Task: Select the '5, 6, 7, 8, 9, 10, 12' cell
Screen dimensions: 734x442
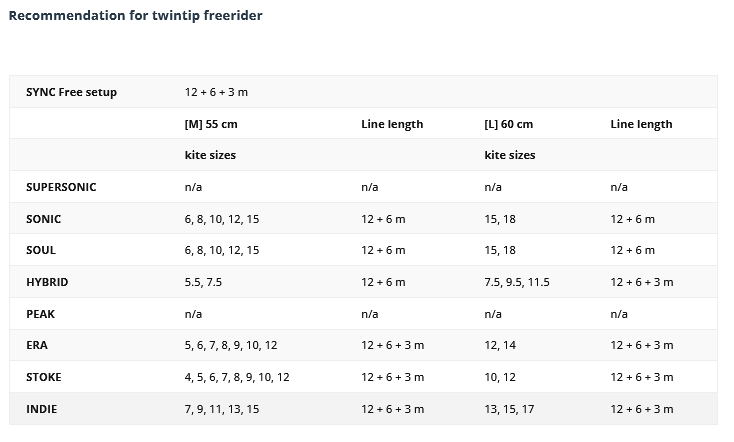Action: (x=231, y=345)
